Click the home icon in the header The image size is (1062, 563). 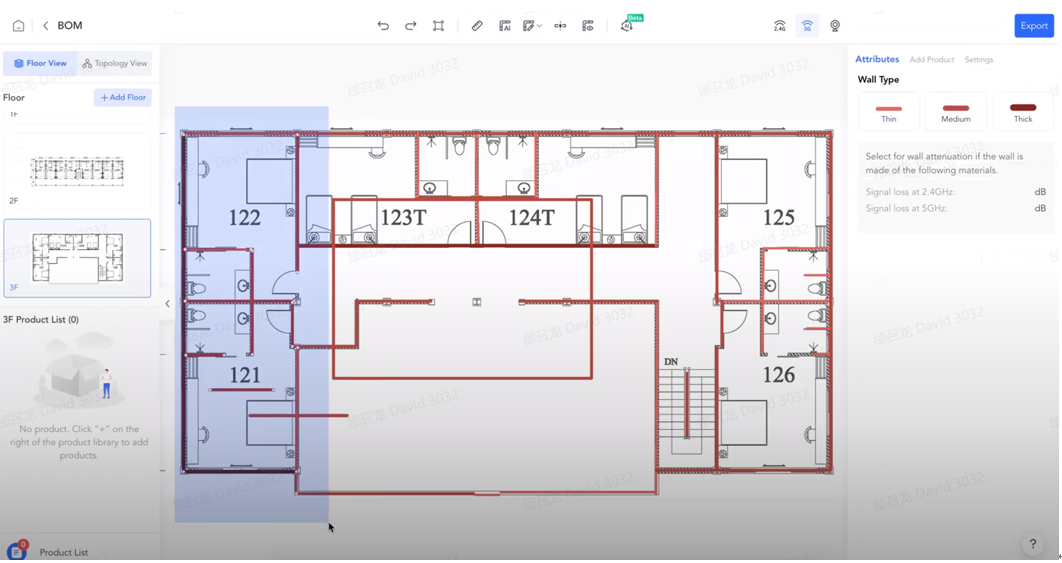[18, 26]
